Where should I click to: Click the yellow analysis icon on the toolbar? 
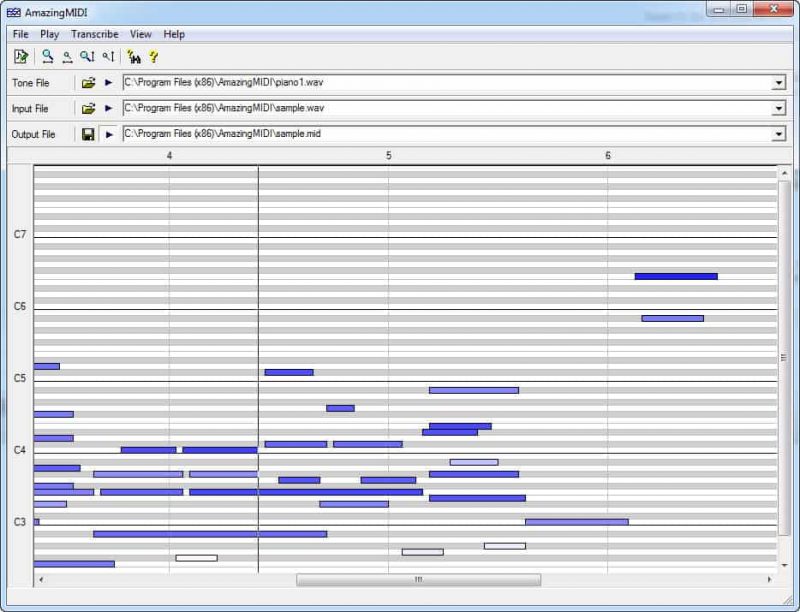point(134,57)
